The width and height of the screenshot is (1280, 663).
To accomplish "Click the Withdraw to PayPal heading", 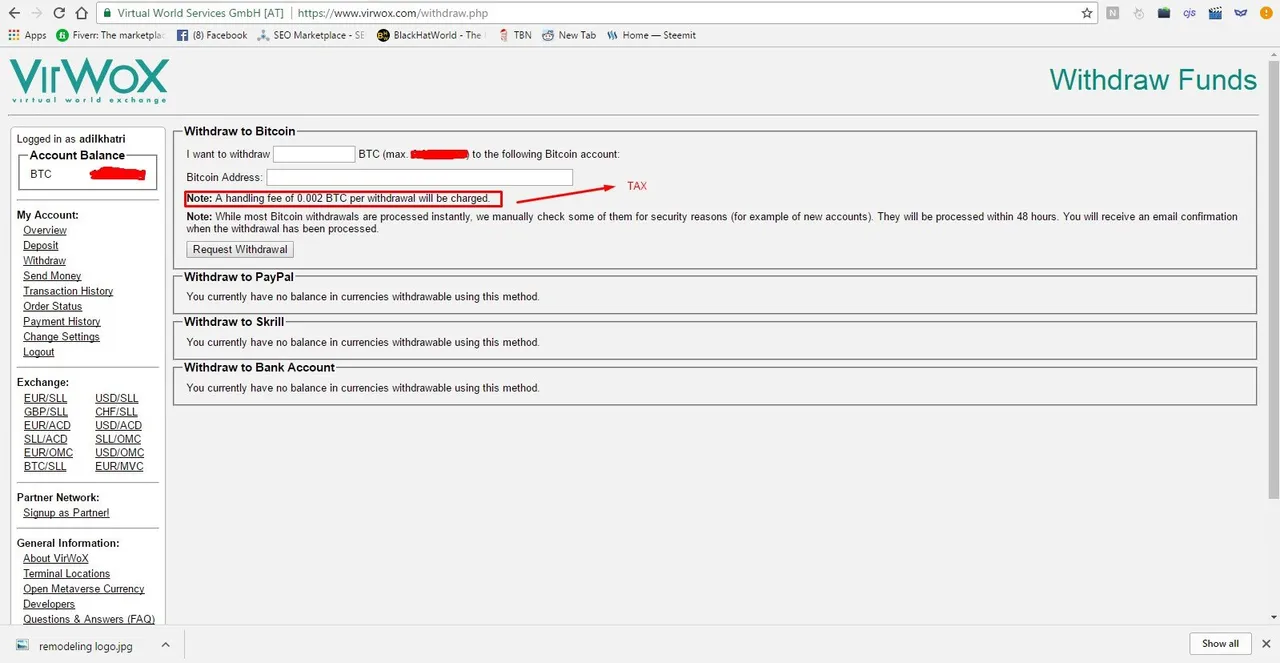I will [x=239, y=277].
